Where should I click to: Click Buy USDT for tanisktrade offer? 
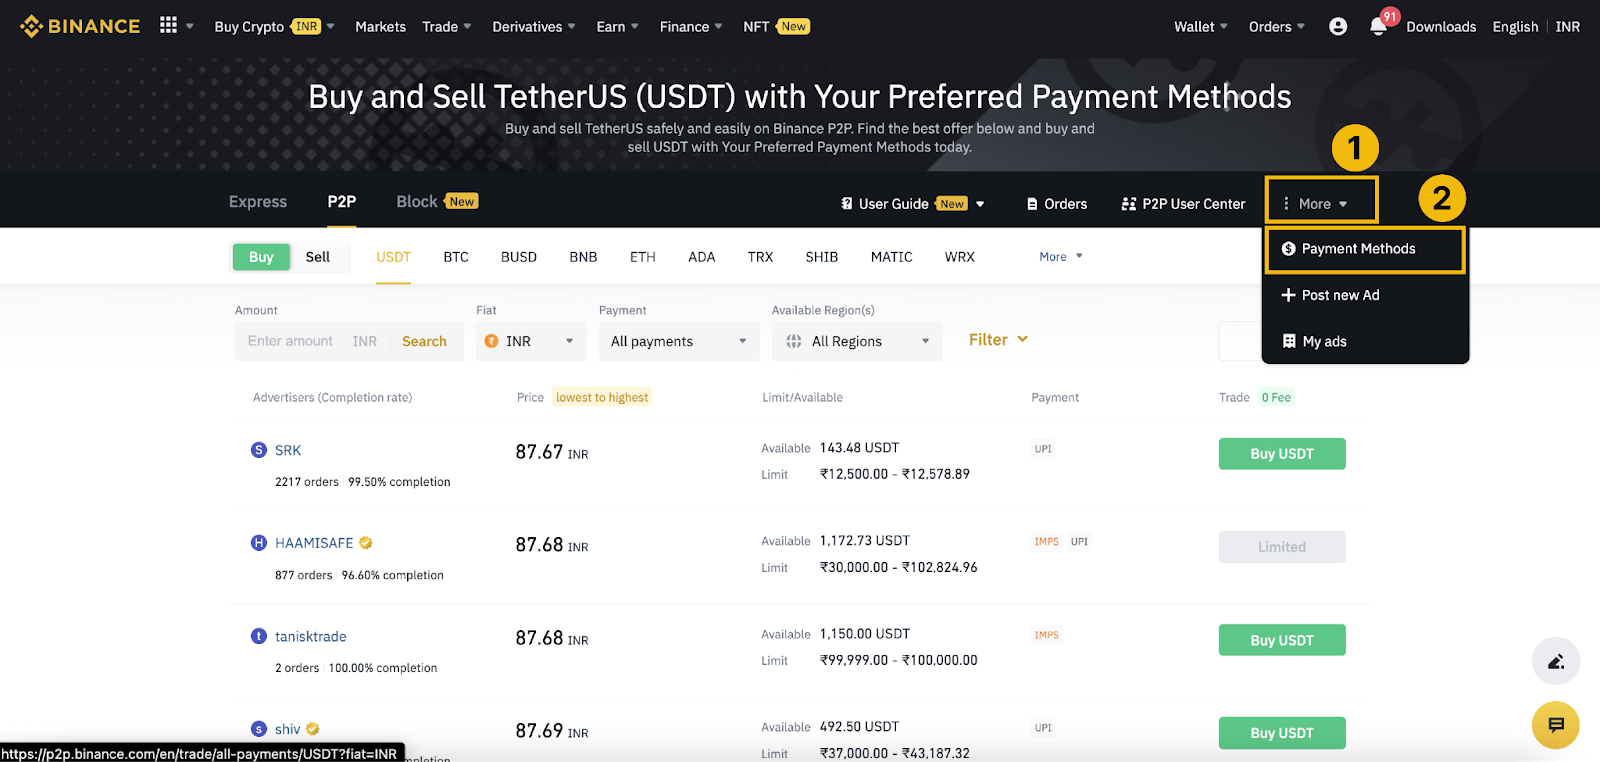[1282, 640]
